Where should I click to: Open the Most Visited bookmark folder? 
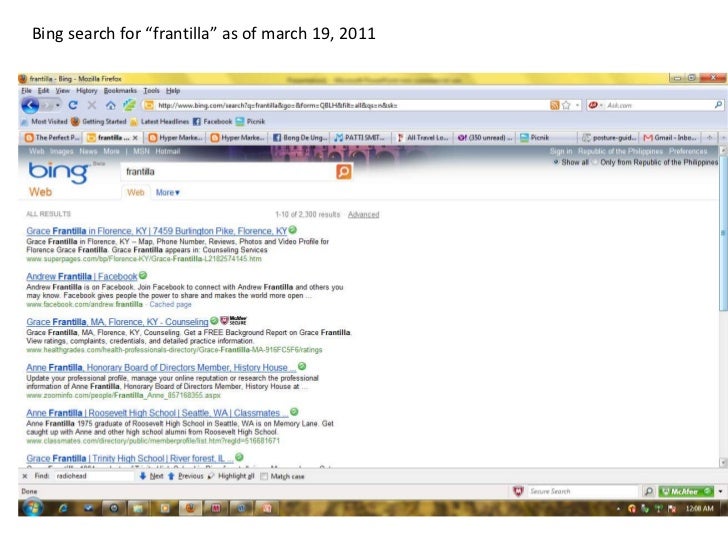(44, 122)
